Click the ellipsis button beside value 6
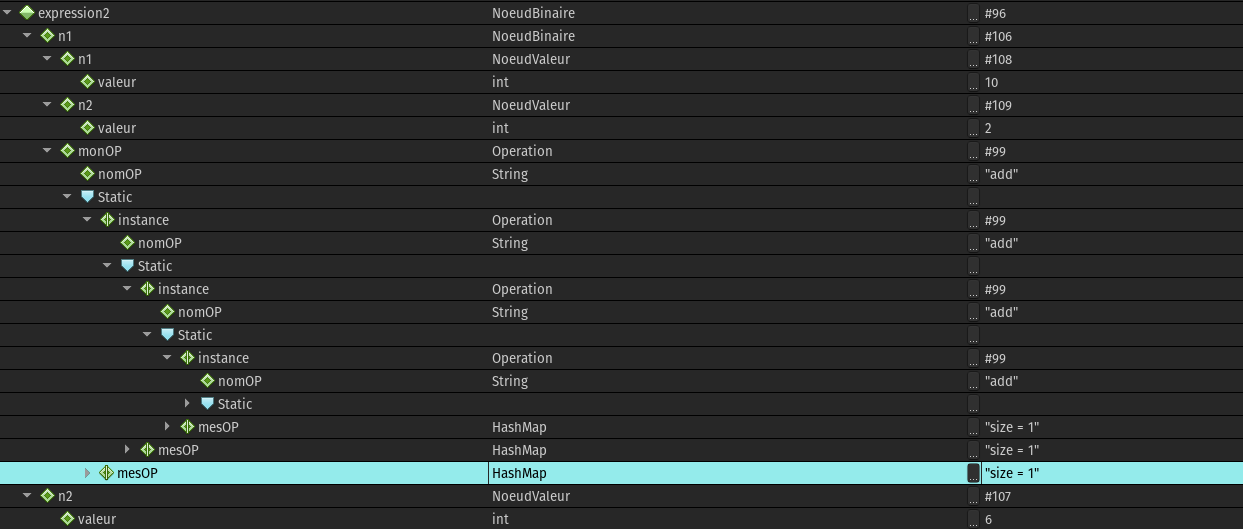 (973, 519)
